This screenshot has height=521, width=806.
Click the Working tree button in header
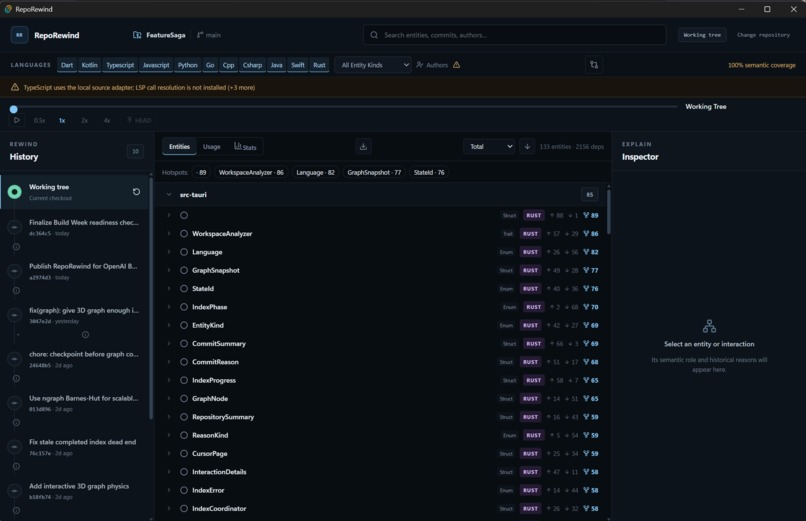pyautogui.click(x=702, y=35)
